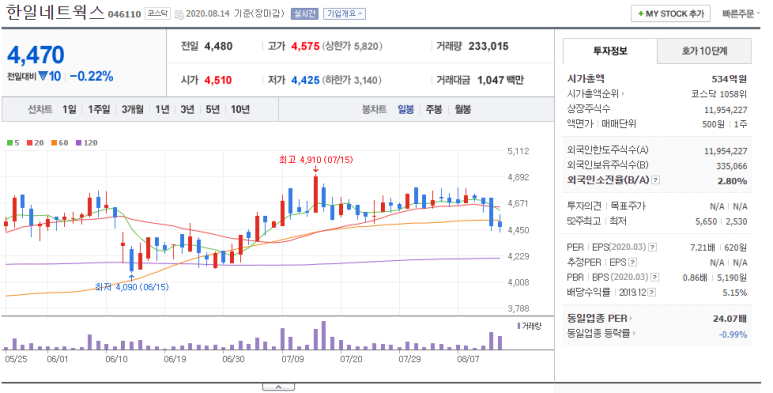This screenshot has height=393, width=773.
Task: Click the help icon next to 외국인소진율(B/A)
Action: (655, 180)
